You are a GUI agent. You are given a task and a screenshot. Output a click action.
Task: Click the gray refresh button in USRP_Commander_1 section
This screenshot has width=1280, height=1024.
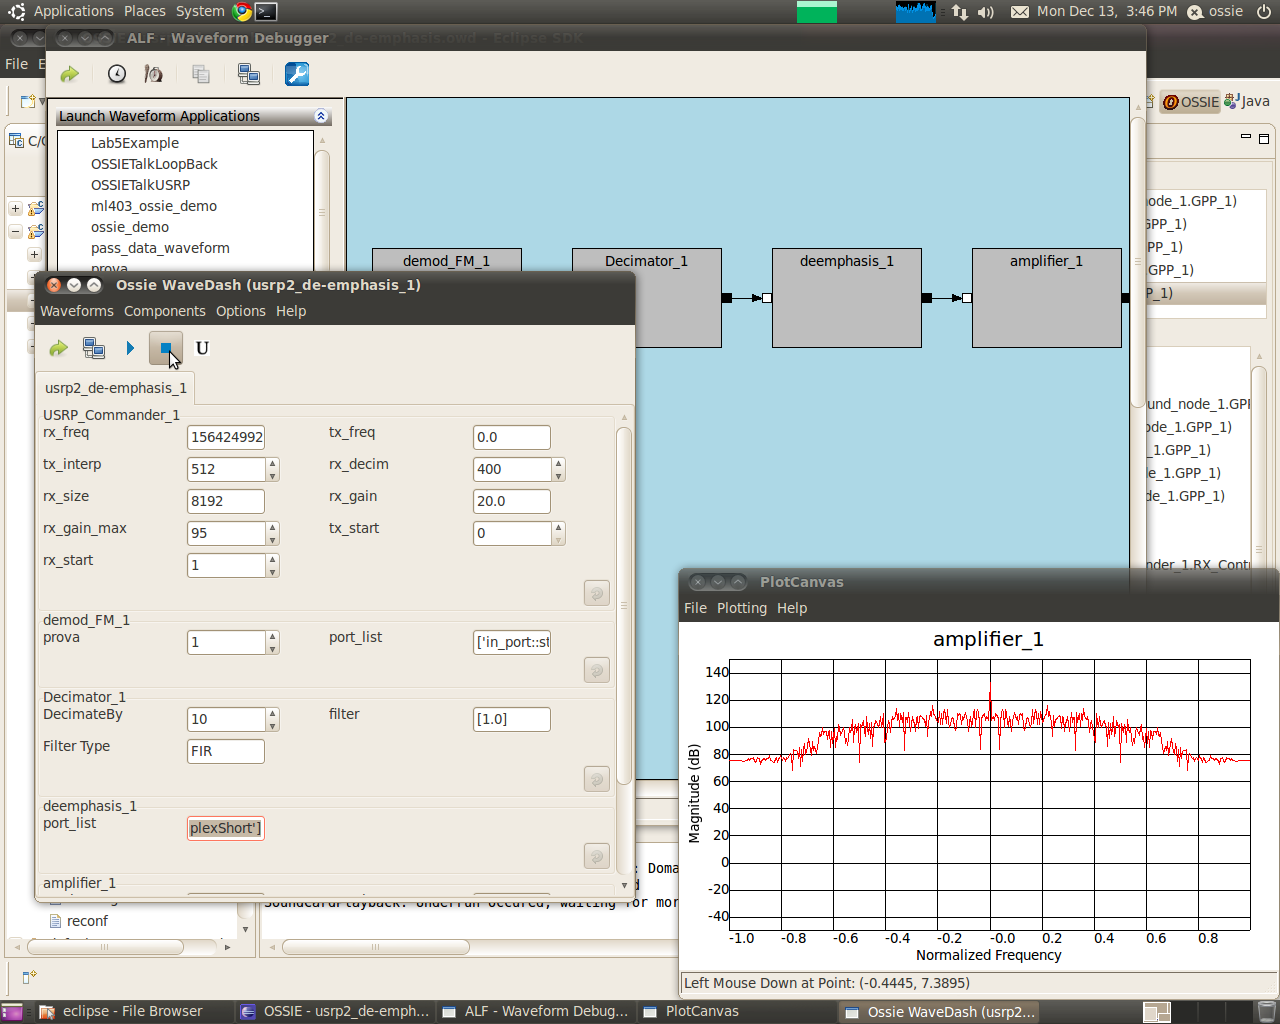tap(597, 594)
